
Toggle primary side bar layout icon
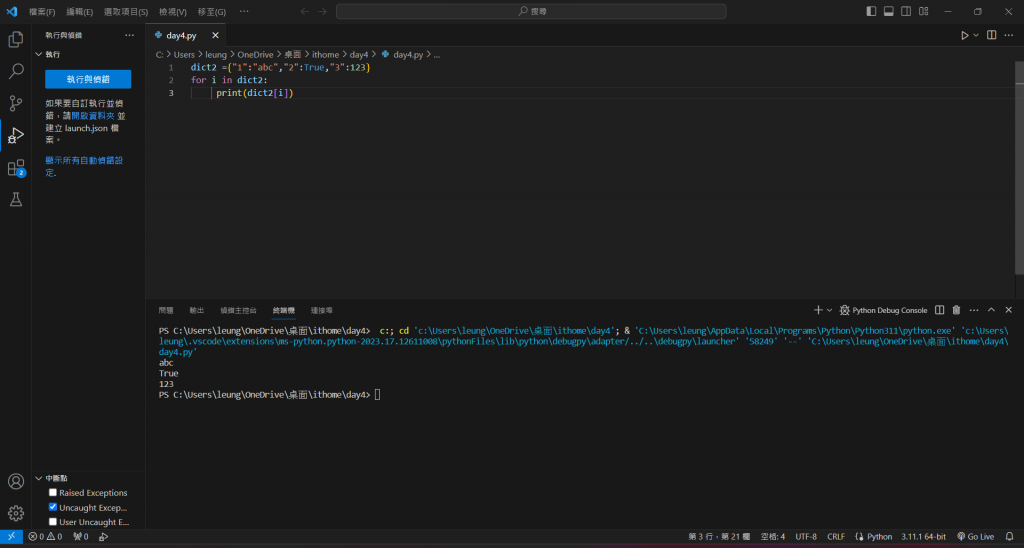coord(871,11)
